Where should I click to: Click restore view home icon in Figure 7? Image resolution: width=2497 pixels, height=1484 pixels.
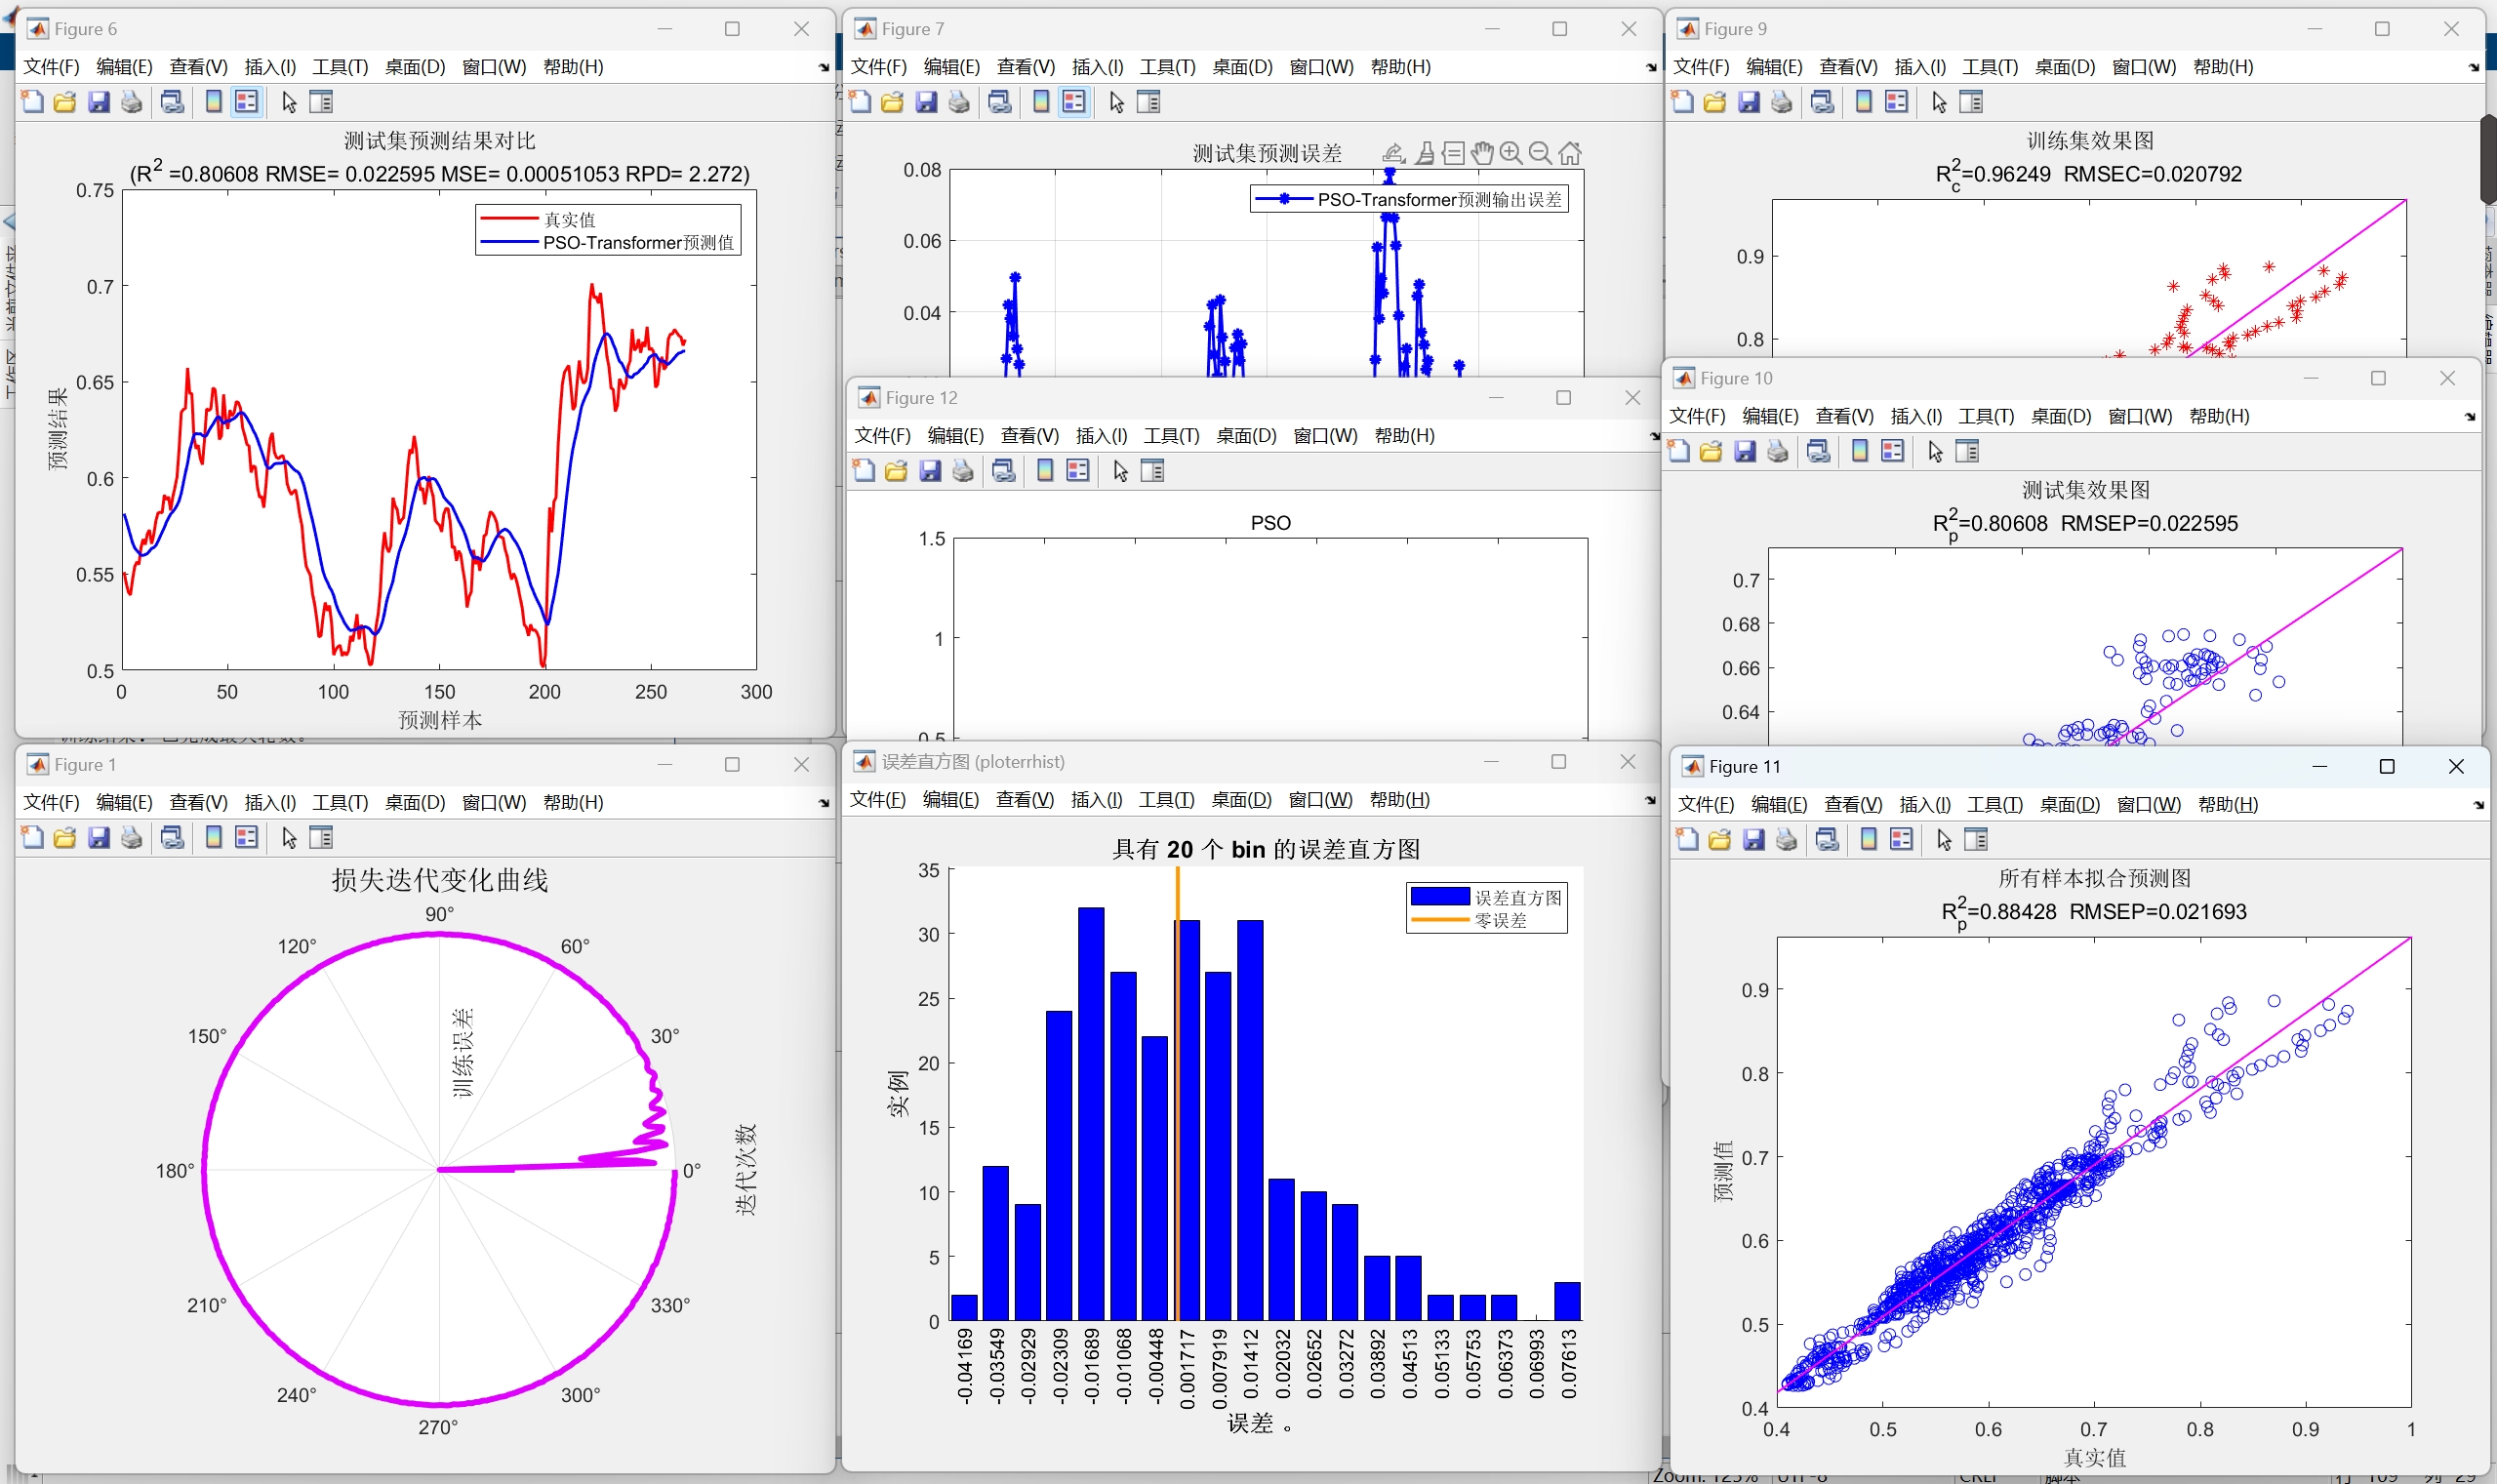[x=1570, y=153]
